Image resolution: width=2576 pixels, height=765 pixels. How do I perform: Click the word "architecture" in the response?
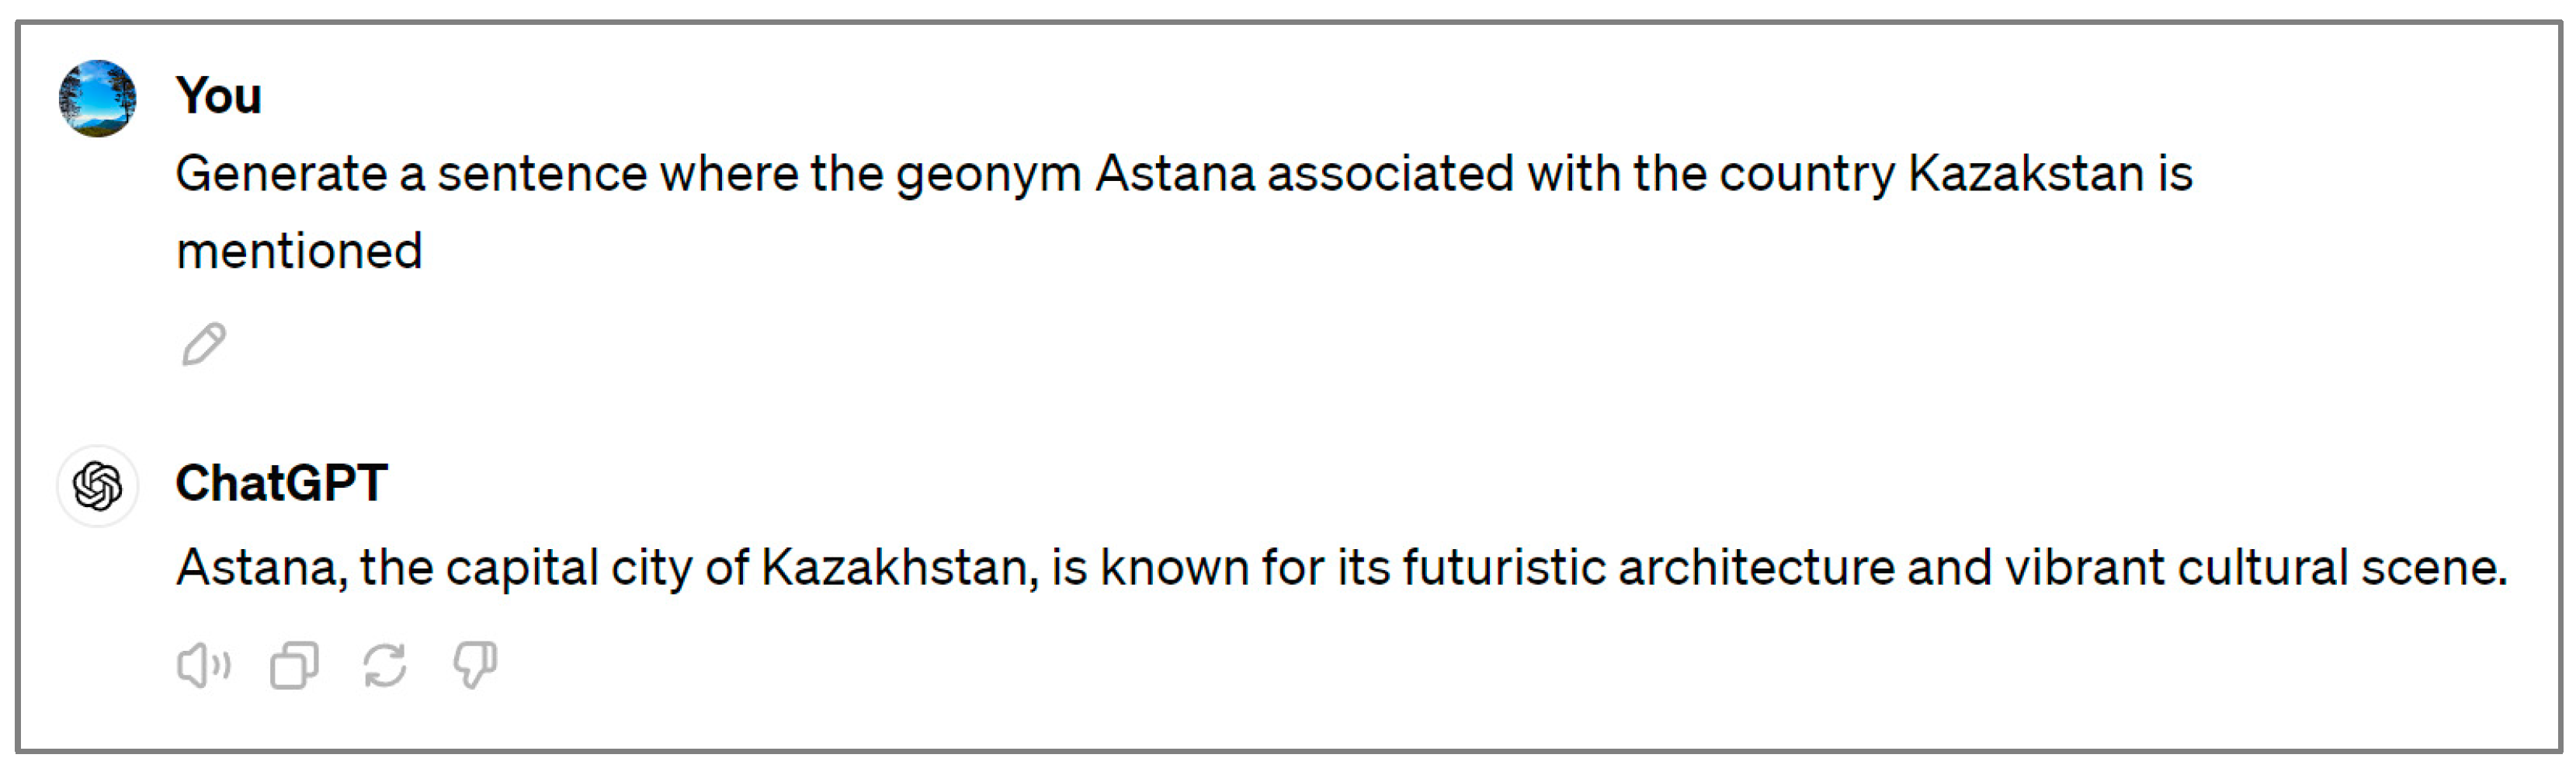[1756, 568]
